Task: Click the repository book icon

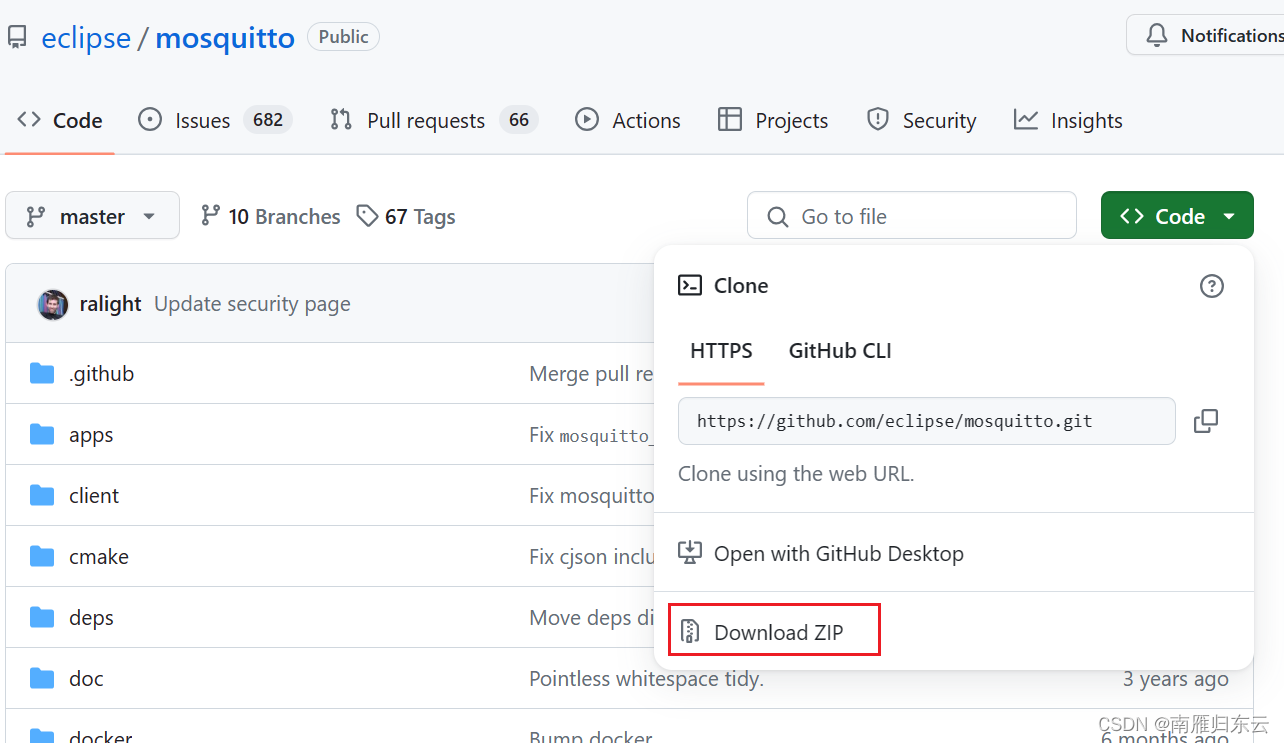Action: pos(17,38)
